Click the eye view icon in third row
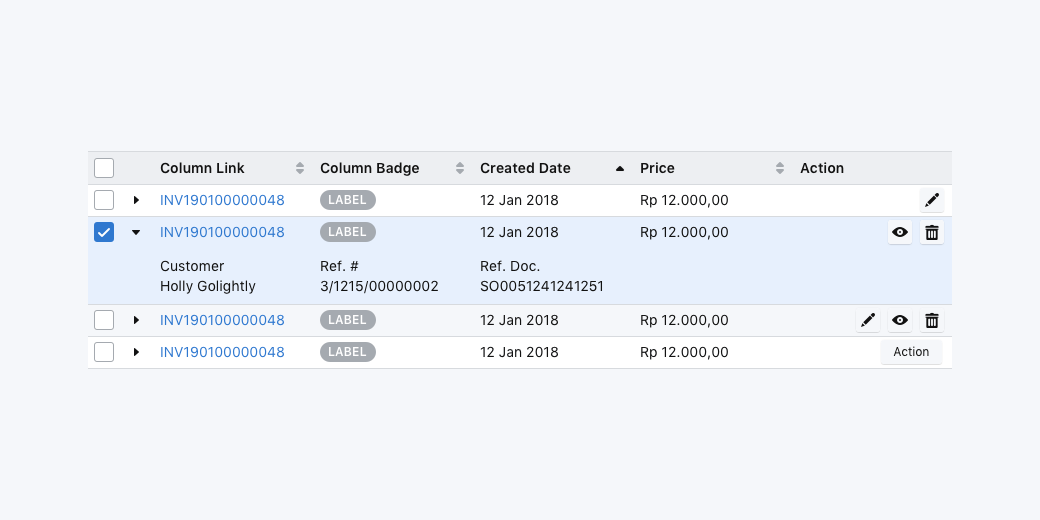Screen dimensions: 1040x520 [900, 321]
